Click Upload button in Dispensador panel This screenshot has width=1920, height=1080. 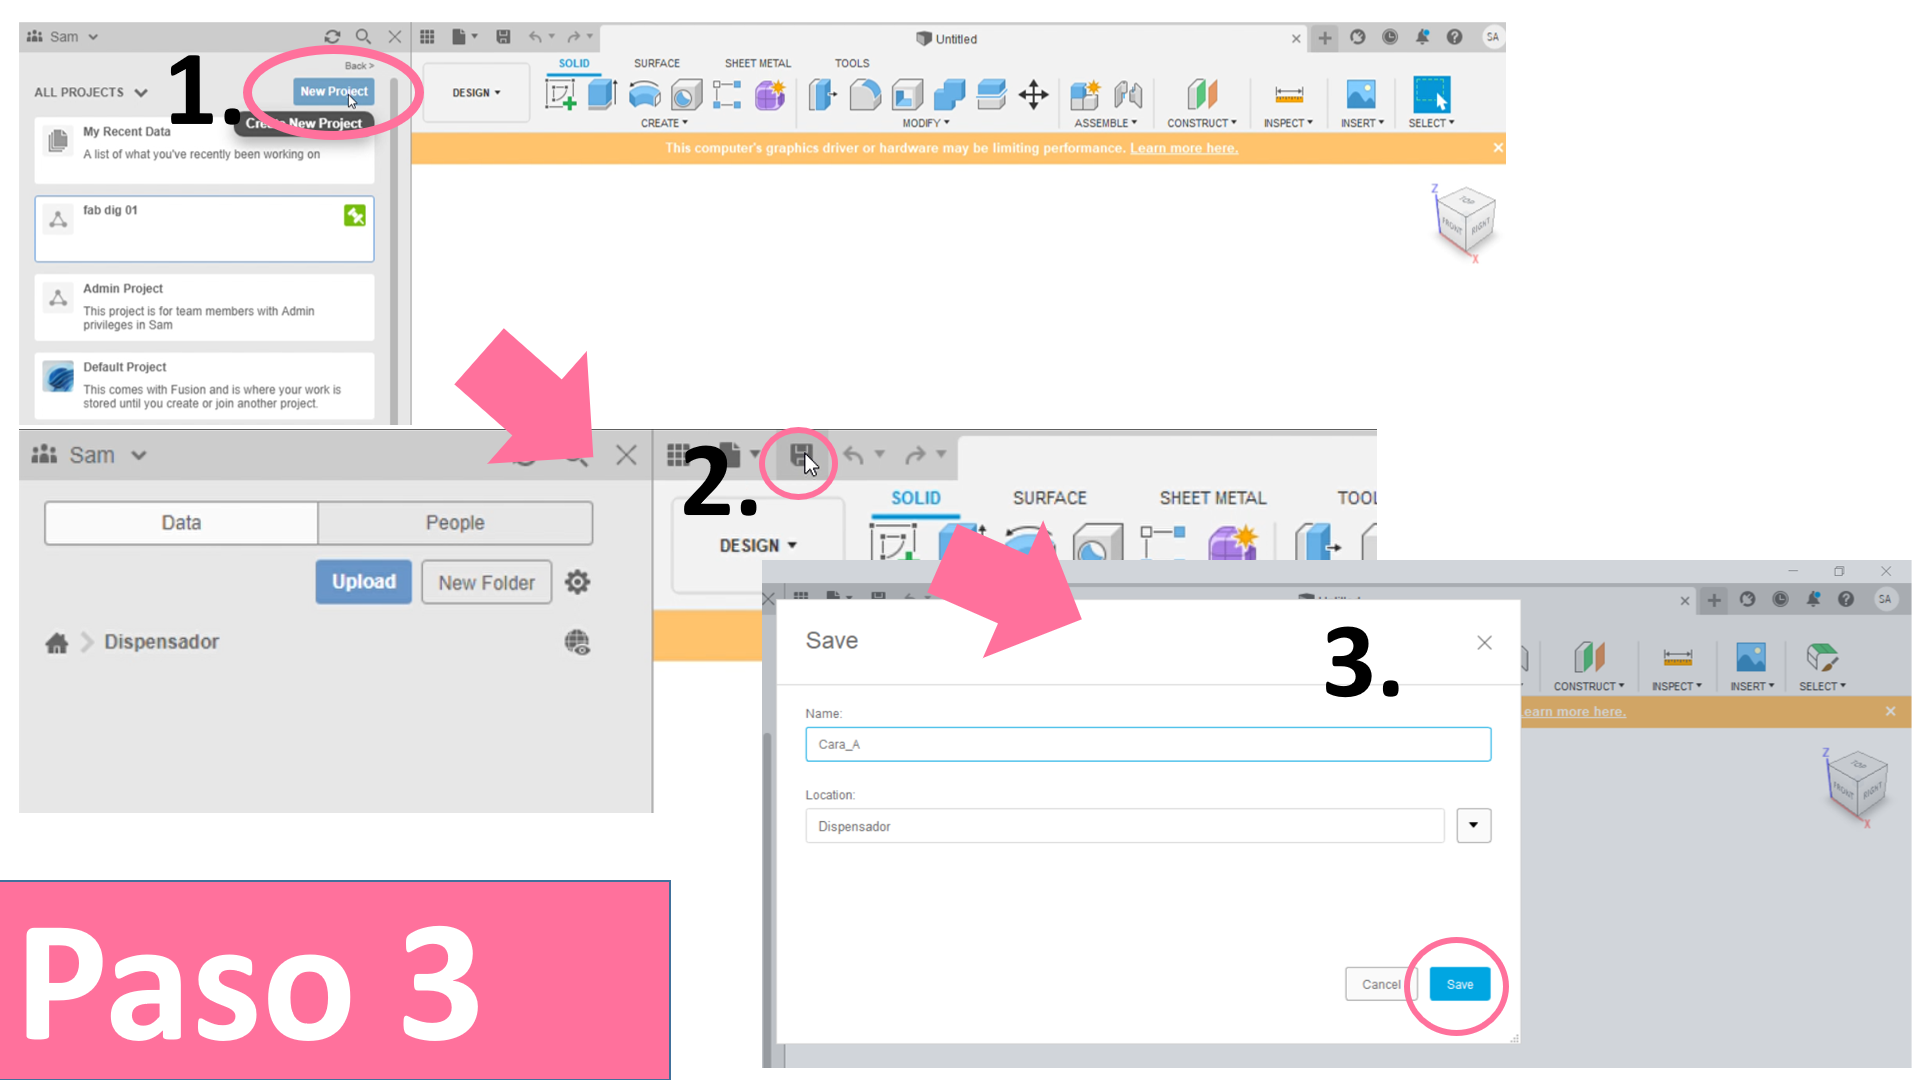pos(364,582)
